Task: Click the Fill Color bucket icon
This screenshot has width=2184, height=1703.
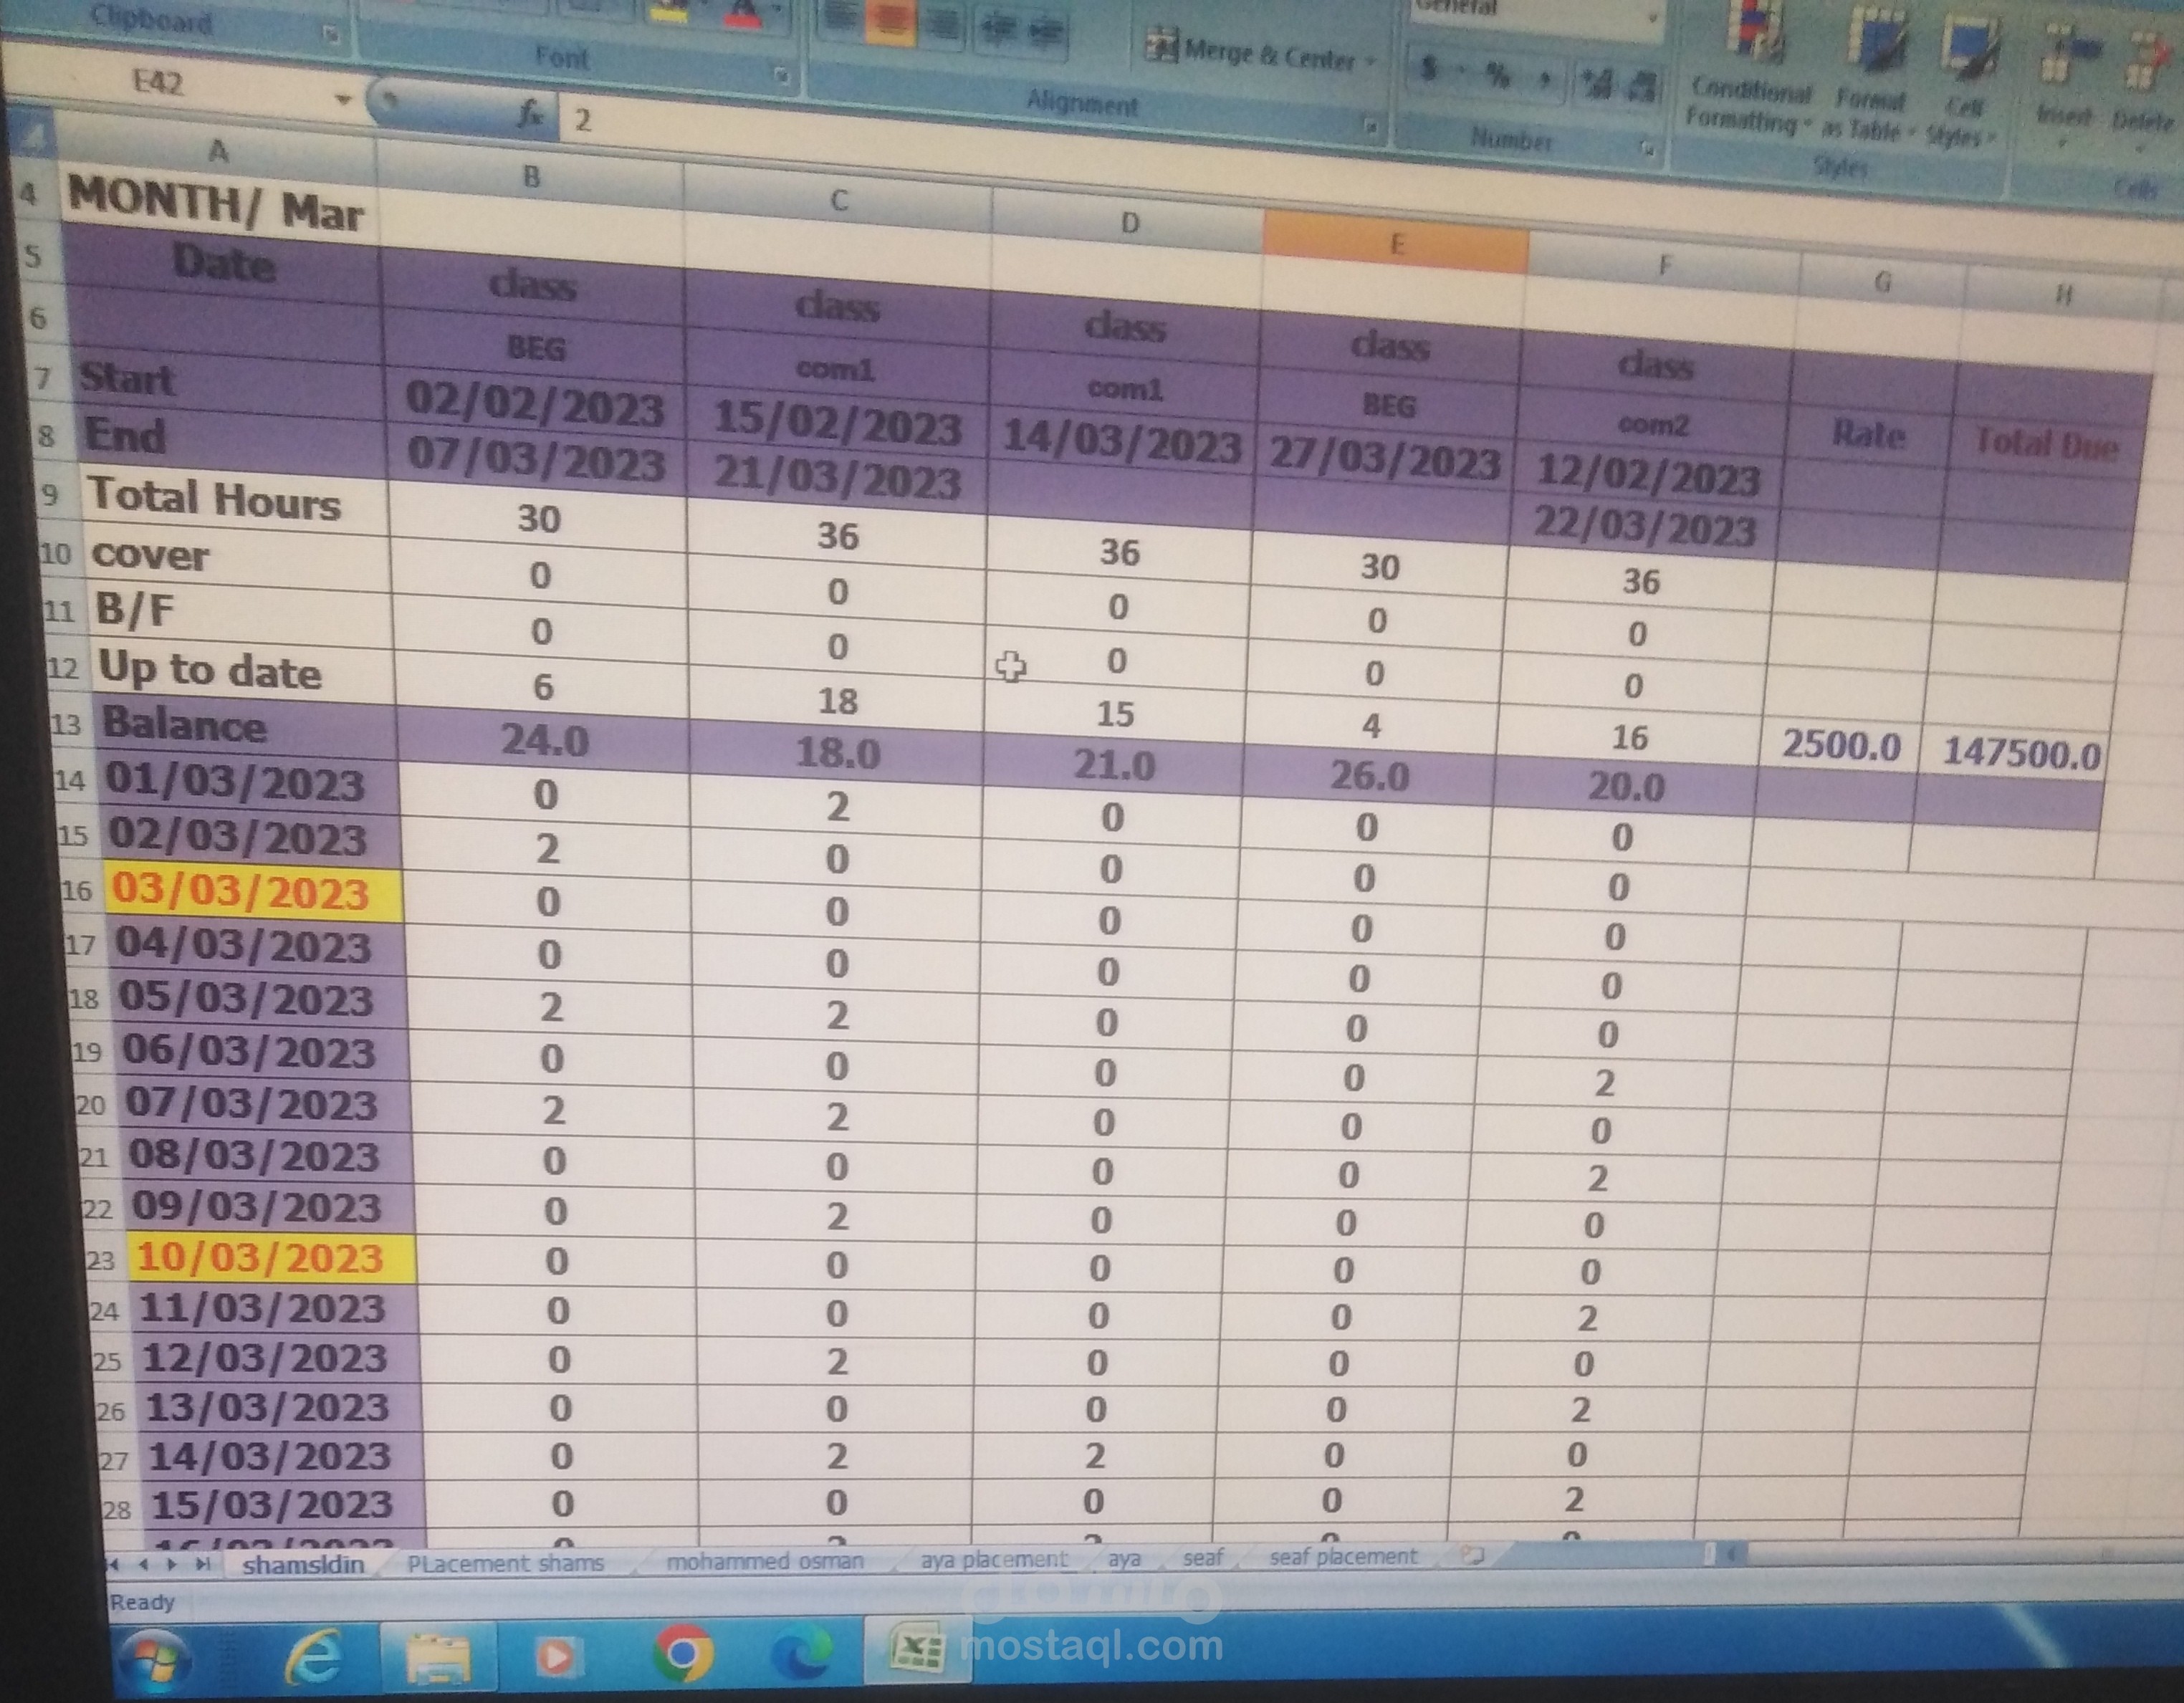Action: click(668, 10)
